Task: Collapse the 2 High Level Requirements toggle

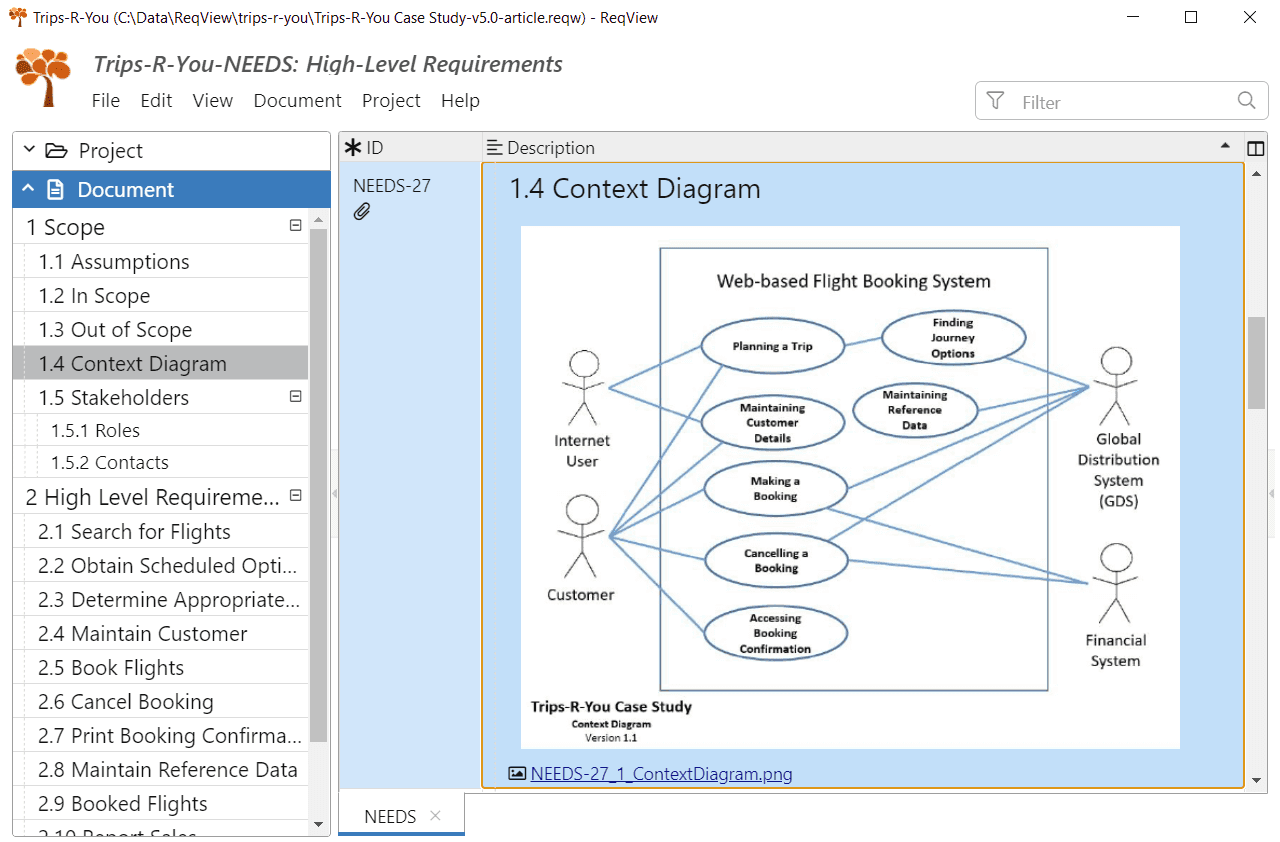Action: click(x=295, y=495)
